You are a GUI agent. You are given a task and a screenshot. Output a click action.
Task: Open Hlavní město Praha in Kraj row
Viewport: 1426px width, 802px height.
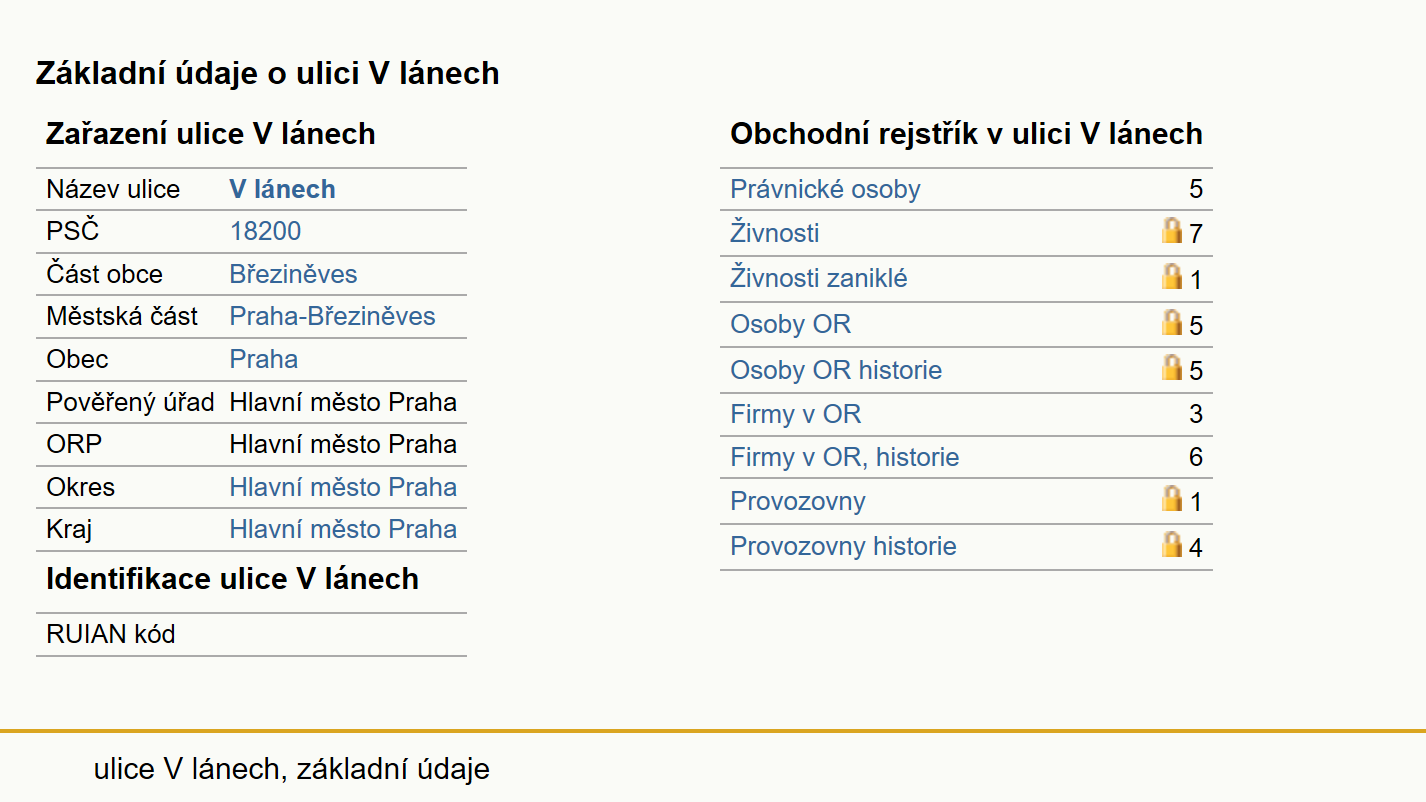coord(343,529)
